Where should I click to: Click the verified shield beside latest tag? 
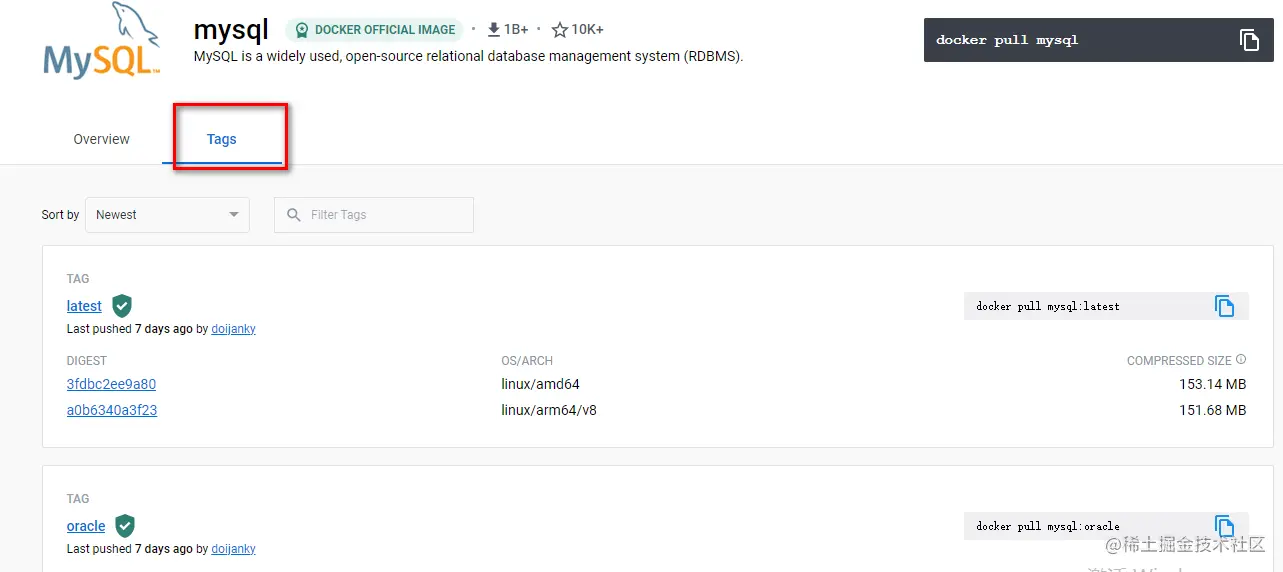pyautogui.click(x=122, y=306)
